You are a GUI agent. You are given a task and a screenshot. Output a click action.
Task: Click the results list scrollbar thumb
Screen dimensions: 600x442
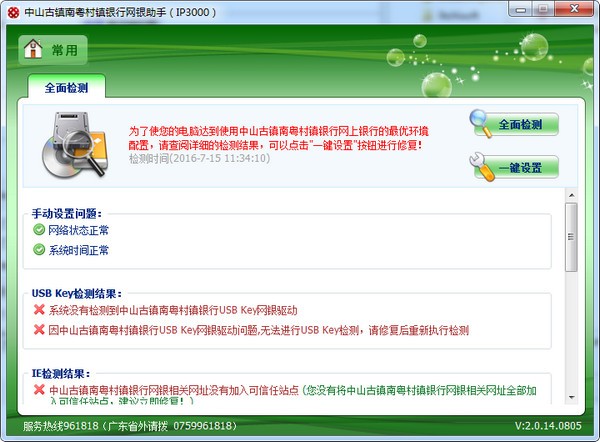click(x=571, y=237)
